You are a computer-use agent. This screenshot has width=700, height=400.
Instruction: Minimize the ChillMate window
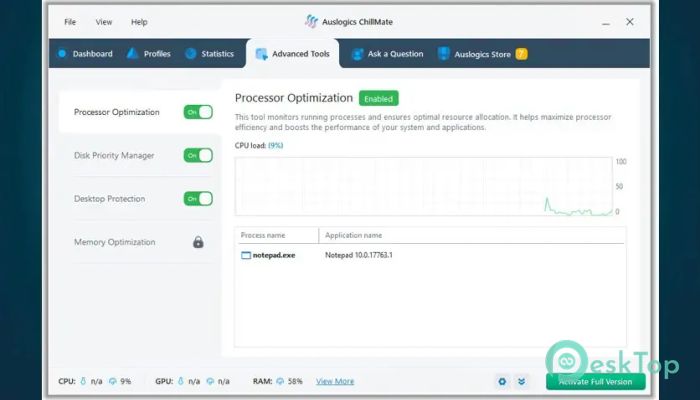tap(606, 22)
